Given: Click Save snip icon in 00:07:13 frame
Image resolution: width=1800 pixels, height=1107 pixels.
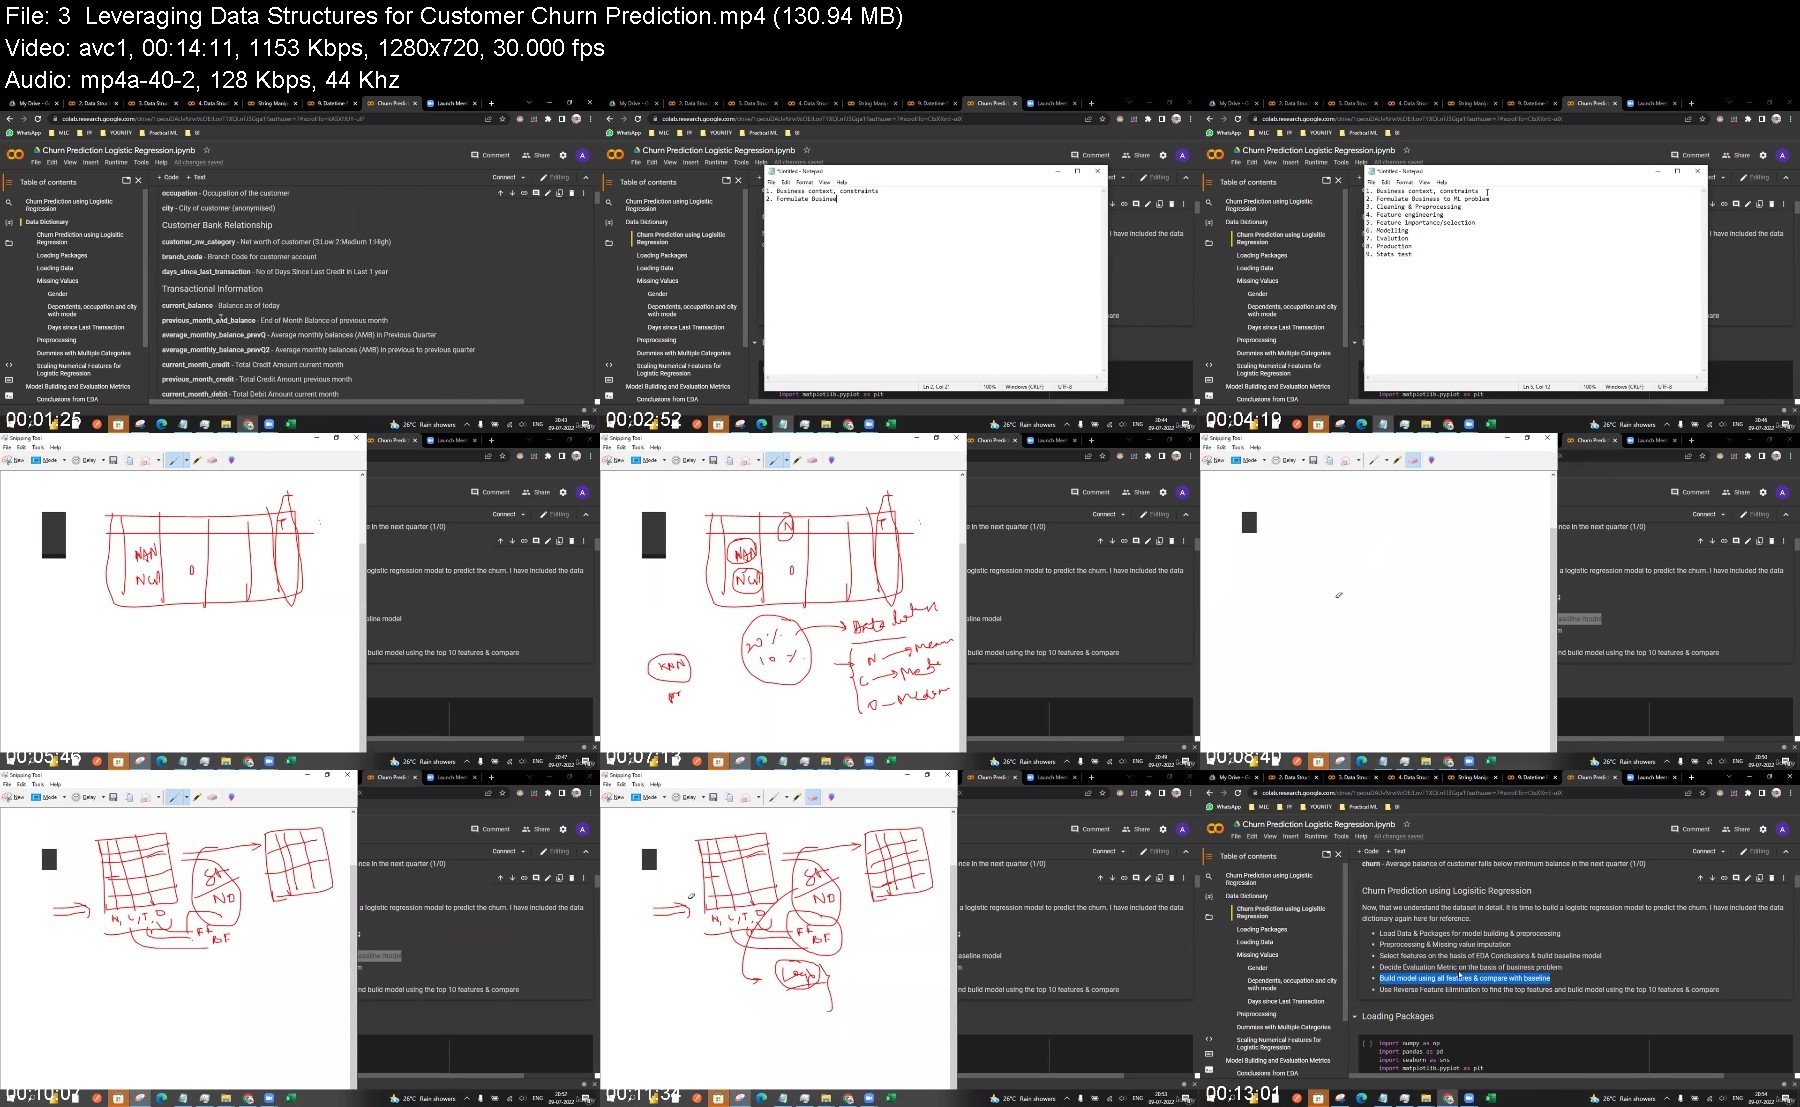Looking at the screenshot, I should click(713, 460).
